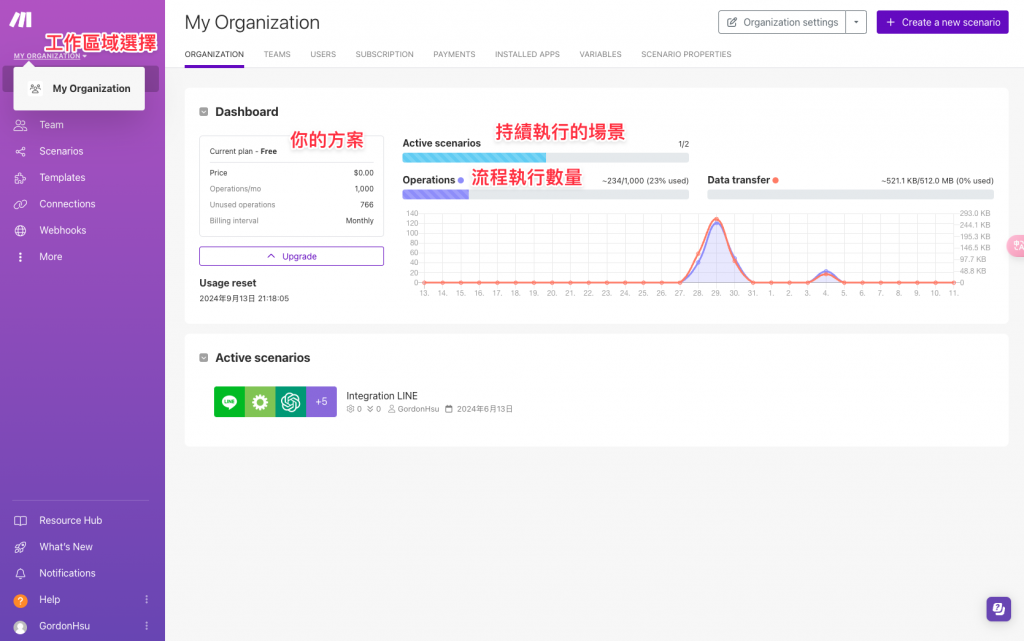Image resolution: width=1024 pixels, height=641 pixels.
Task: Click the help chat widget icon
Action: 998,609
